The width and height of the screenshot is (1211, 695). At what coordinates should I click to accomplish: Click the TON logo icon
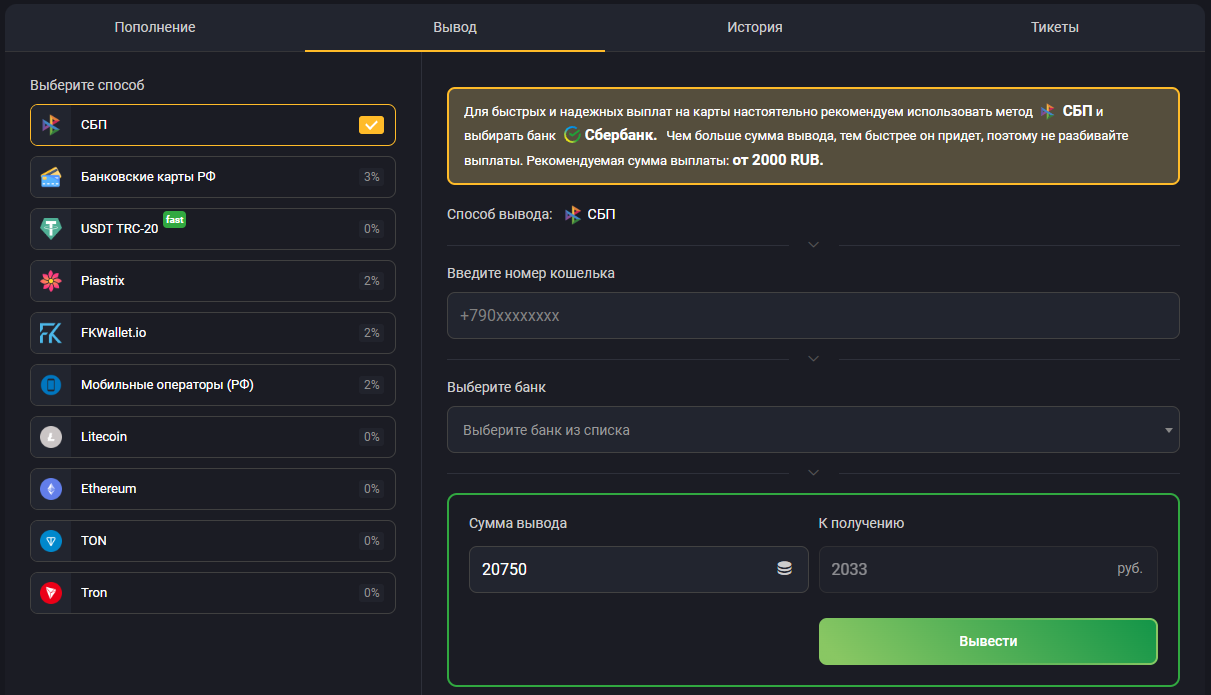[x=51, y=541]
